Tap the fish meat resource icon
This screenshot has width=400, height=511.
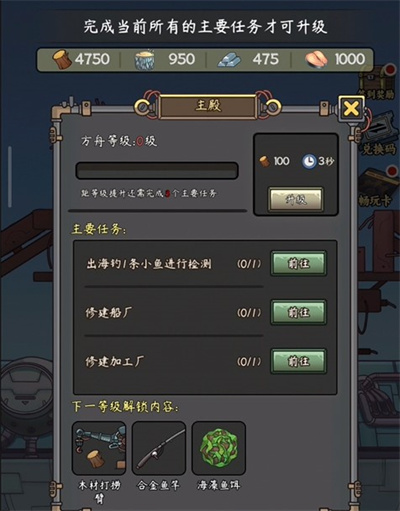click(316, 60)
